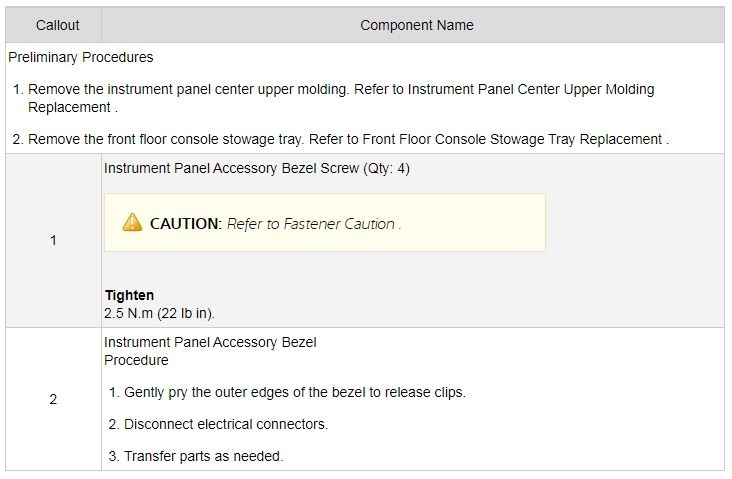
Task: Click the 2.5 N.m torque value
Action: [159, 313]
